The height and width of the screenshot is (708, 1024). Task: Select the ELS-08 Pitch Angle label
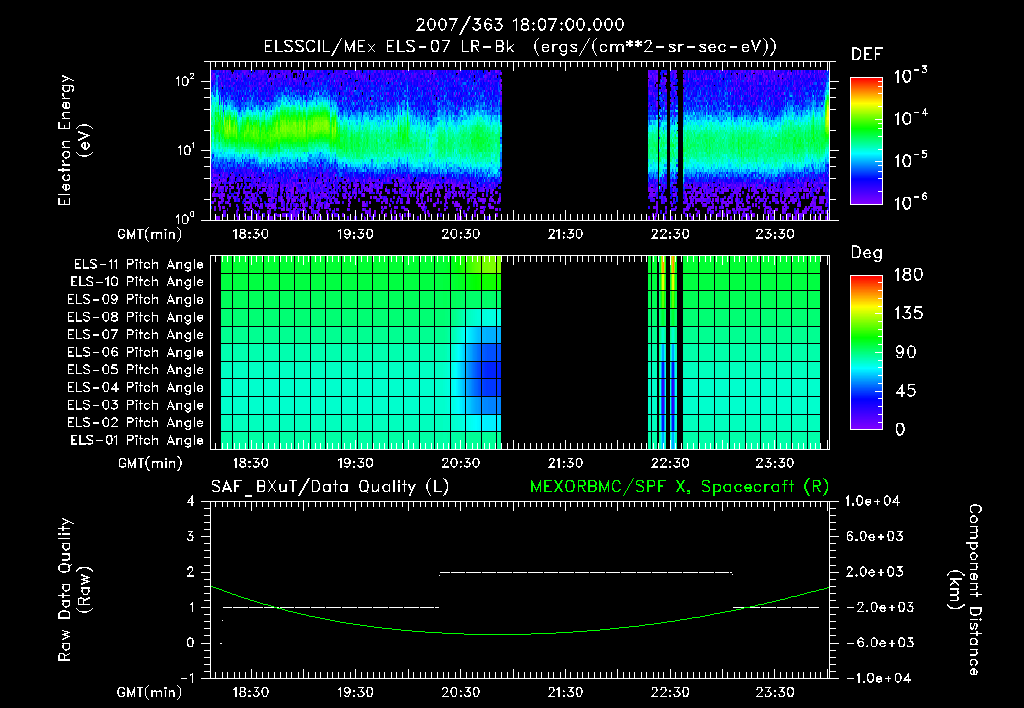[136, 317]
